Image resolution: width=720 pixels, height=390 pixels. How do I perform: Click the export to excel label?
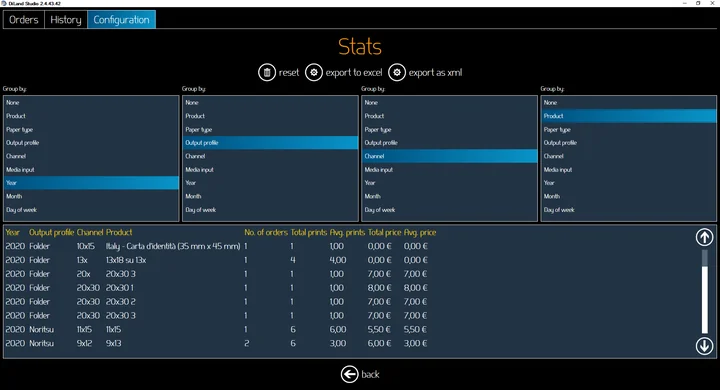(354, 73)
